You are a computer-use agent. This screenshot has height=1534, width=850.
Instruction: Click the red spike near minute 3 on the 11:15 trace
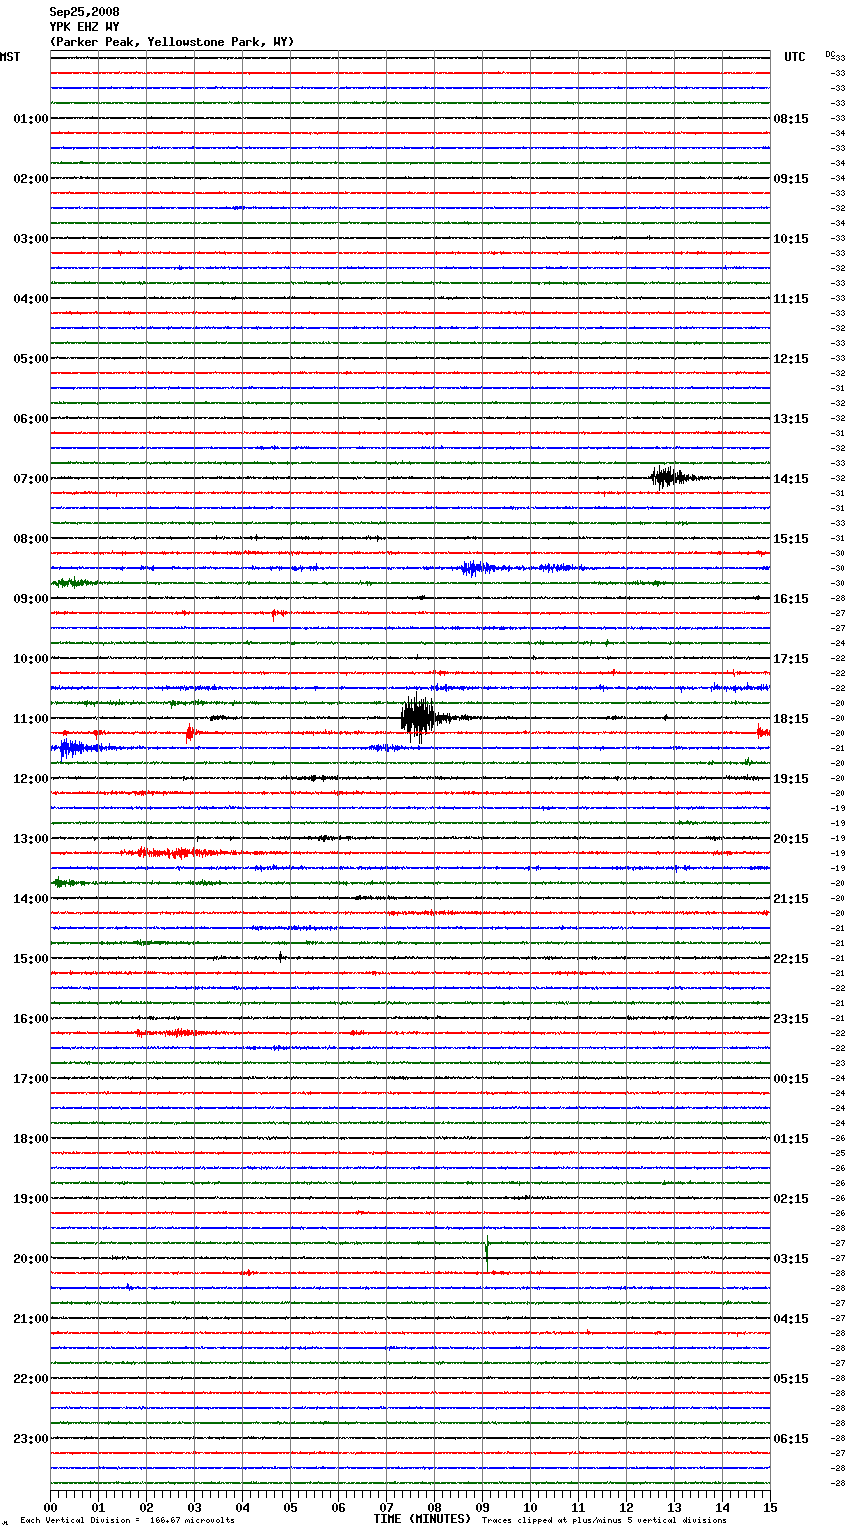coord(190,733)
